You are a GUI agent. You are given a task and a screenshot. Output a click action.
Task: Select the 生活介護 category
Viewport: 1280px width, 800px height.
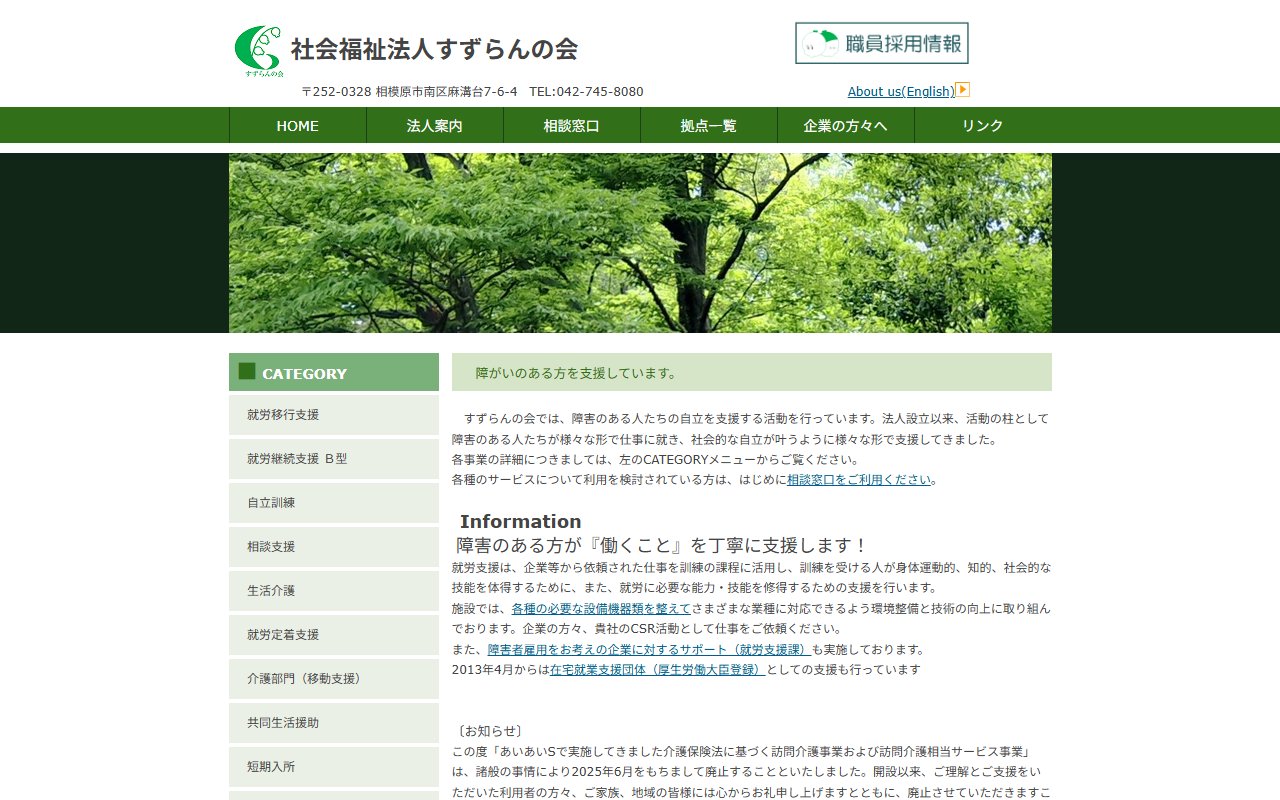coord(334,590)
